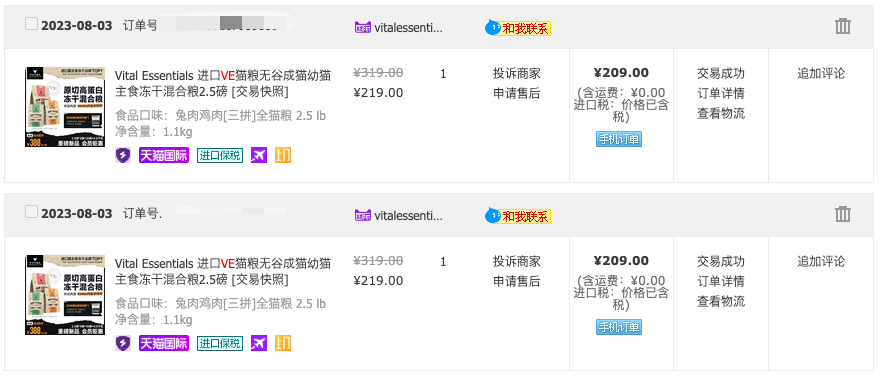Open the first Vital Essentials product title link
880x377 pixels.
[223, 83]
